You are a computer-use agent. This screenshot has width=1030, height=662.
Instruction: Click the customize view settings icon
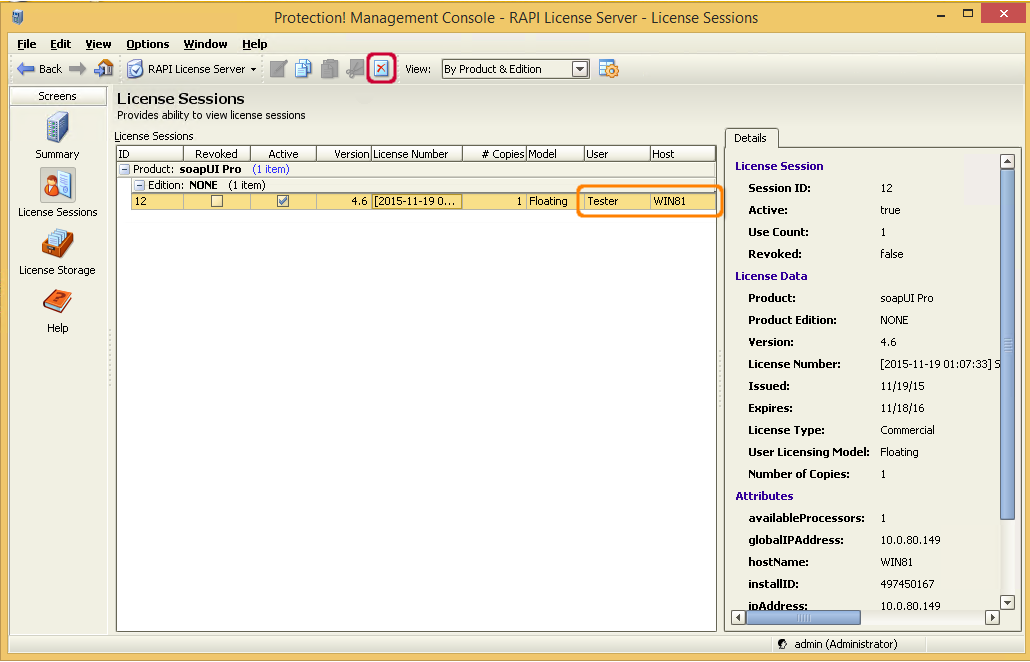pos(609,68)
